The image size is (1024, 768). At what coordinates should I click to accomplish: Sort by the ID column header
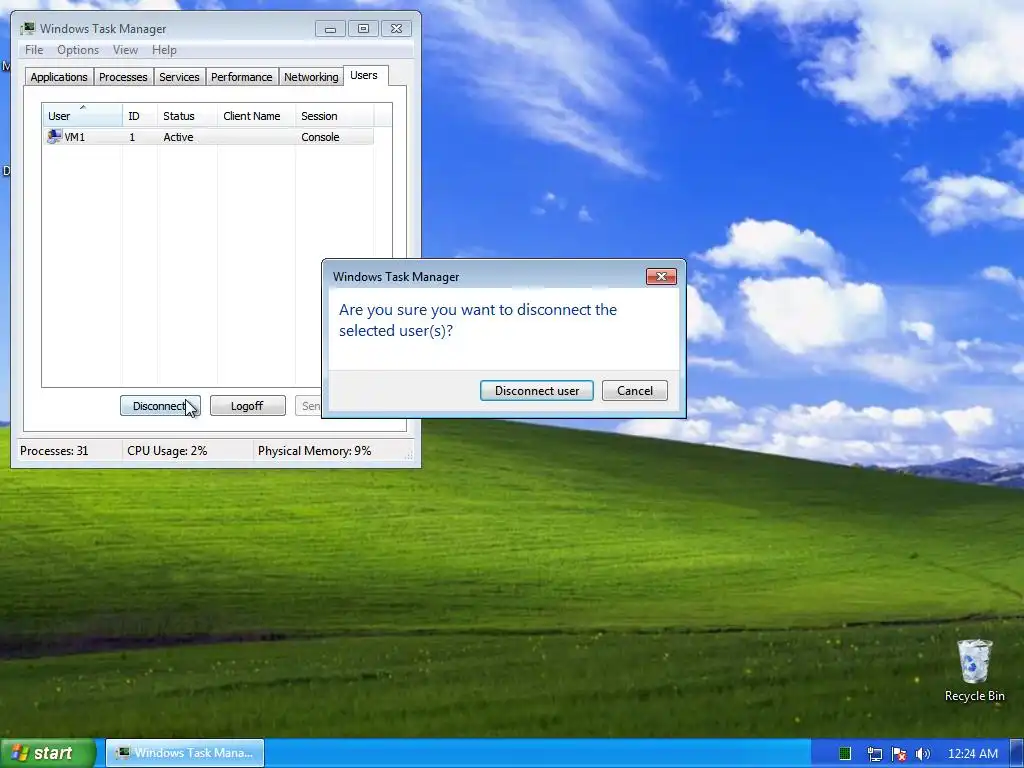[140, 116]
